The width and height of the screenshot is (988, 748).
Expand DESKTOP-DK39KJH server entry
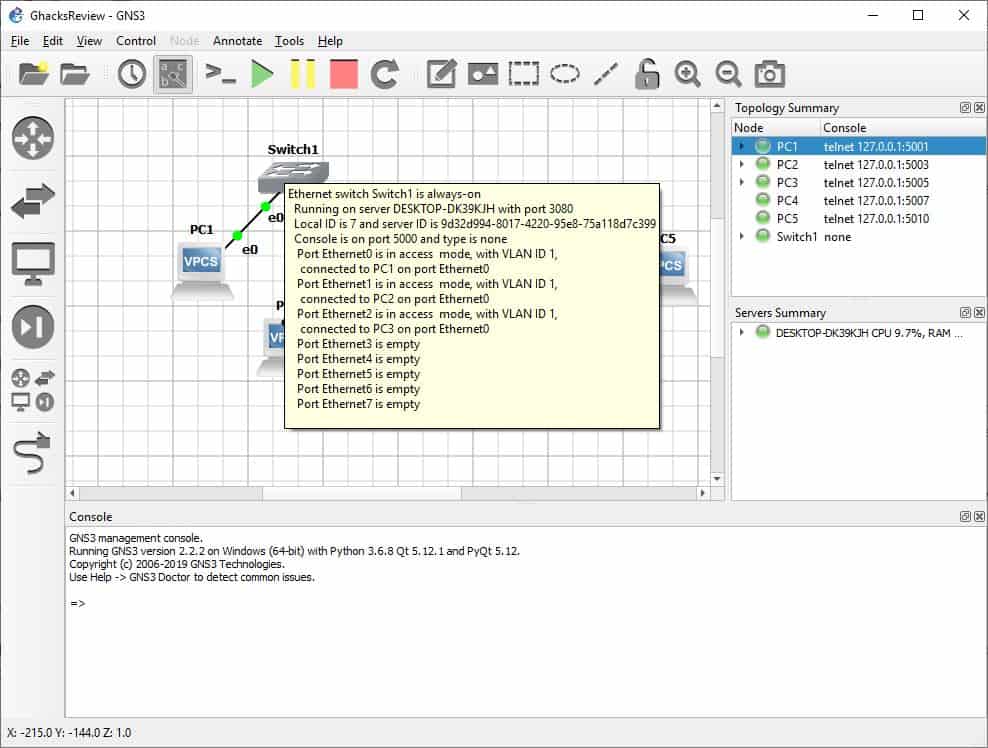[x=742, y=333]
